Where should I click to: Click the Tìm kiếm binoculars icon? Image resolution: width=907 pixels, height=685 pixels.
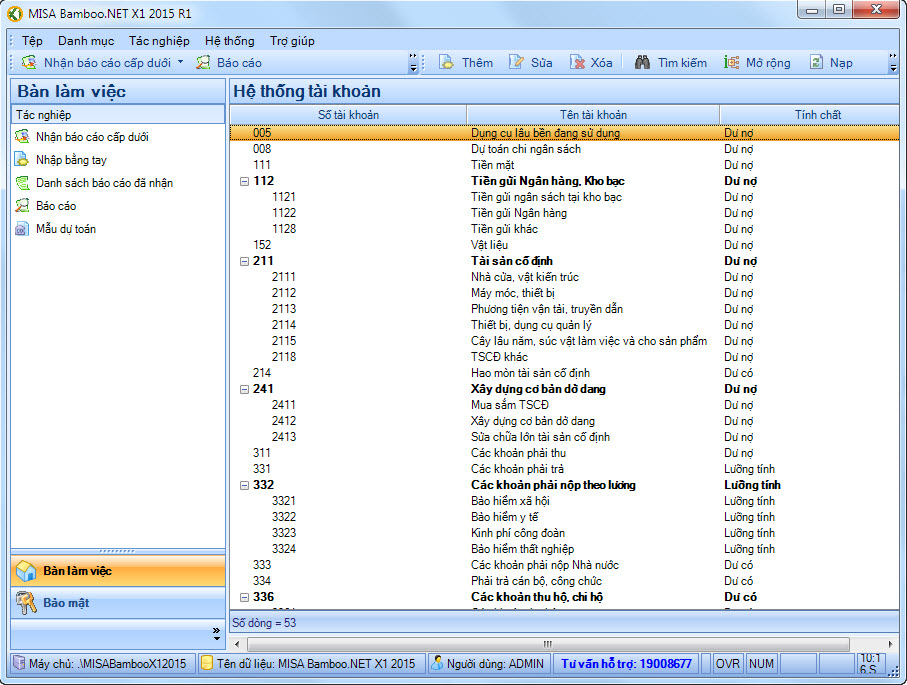[642, 62]
